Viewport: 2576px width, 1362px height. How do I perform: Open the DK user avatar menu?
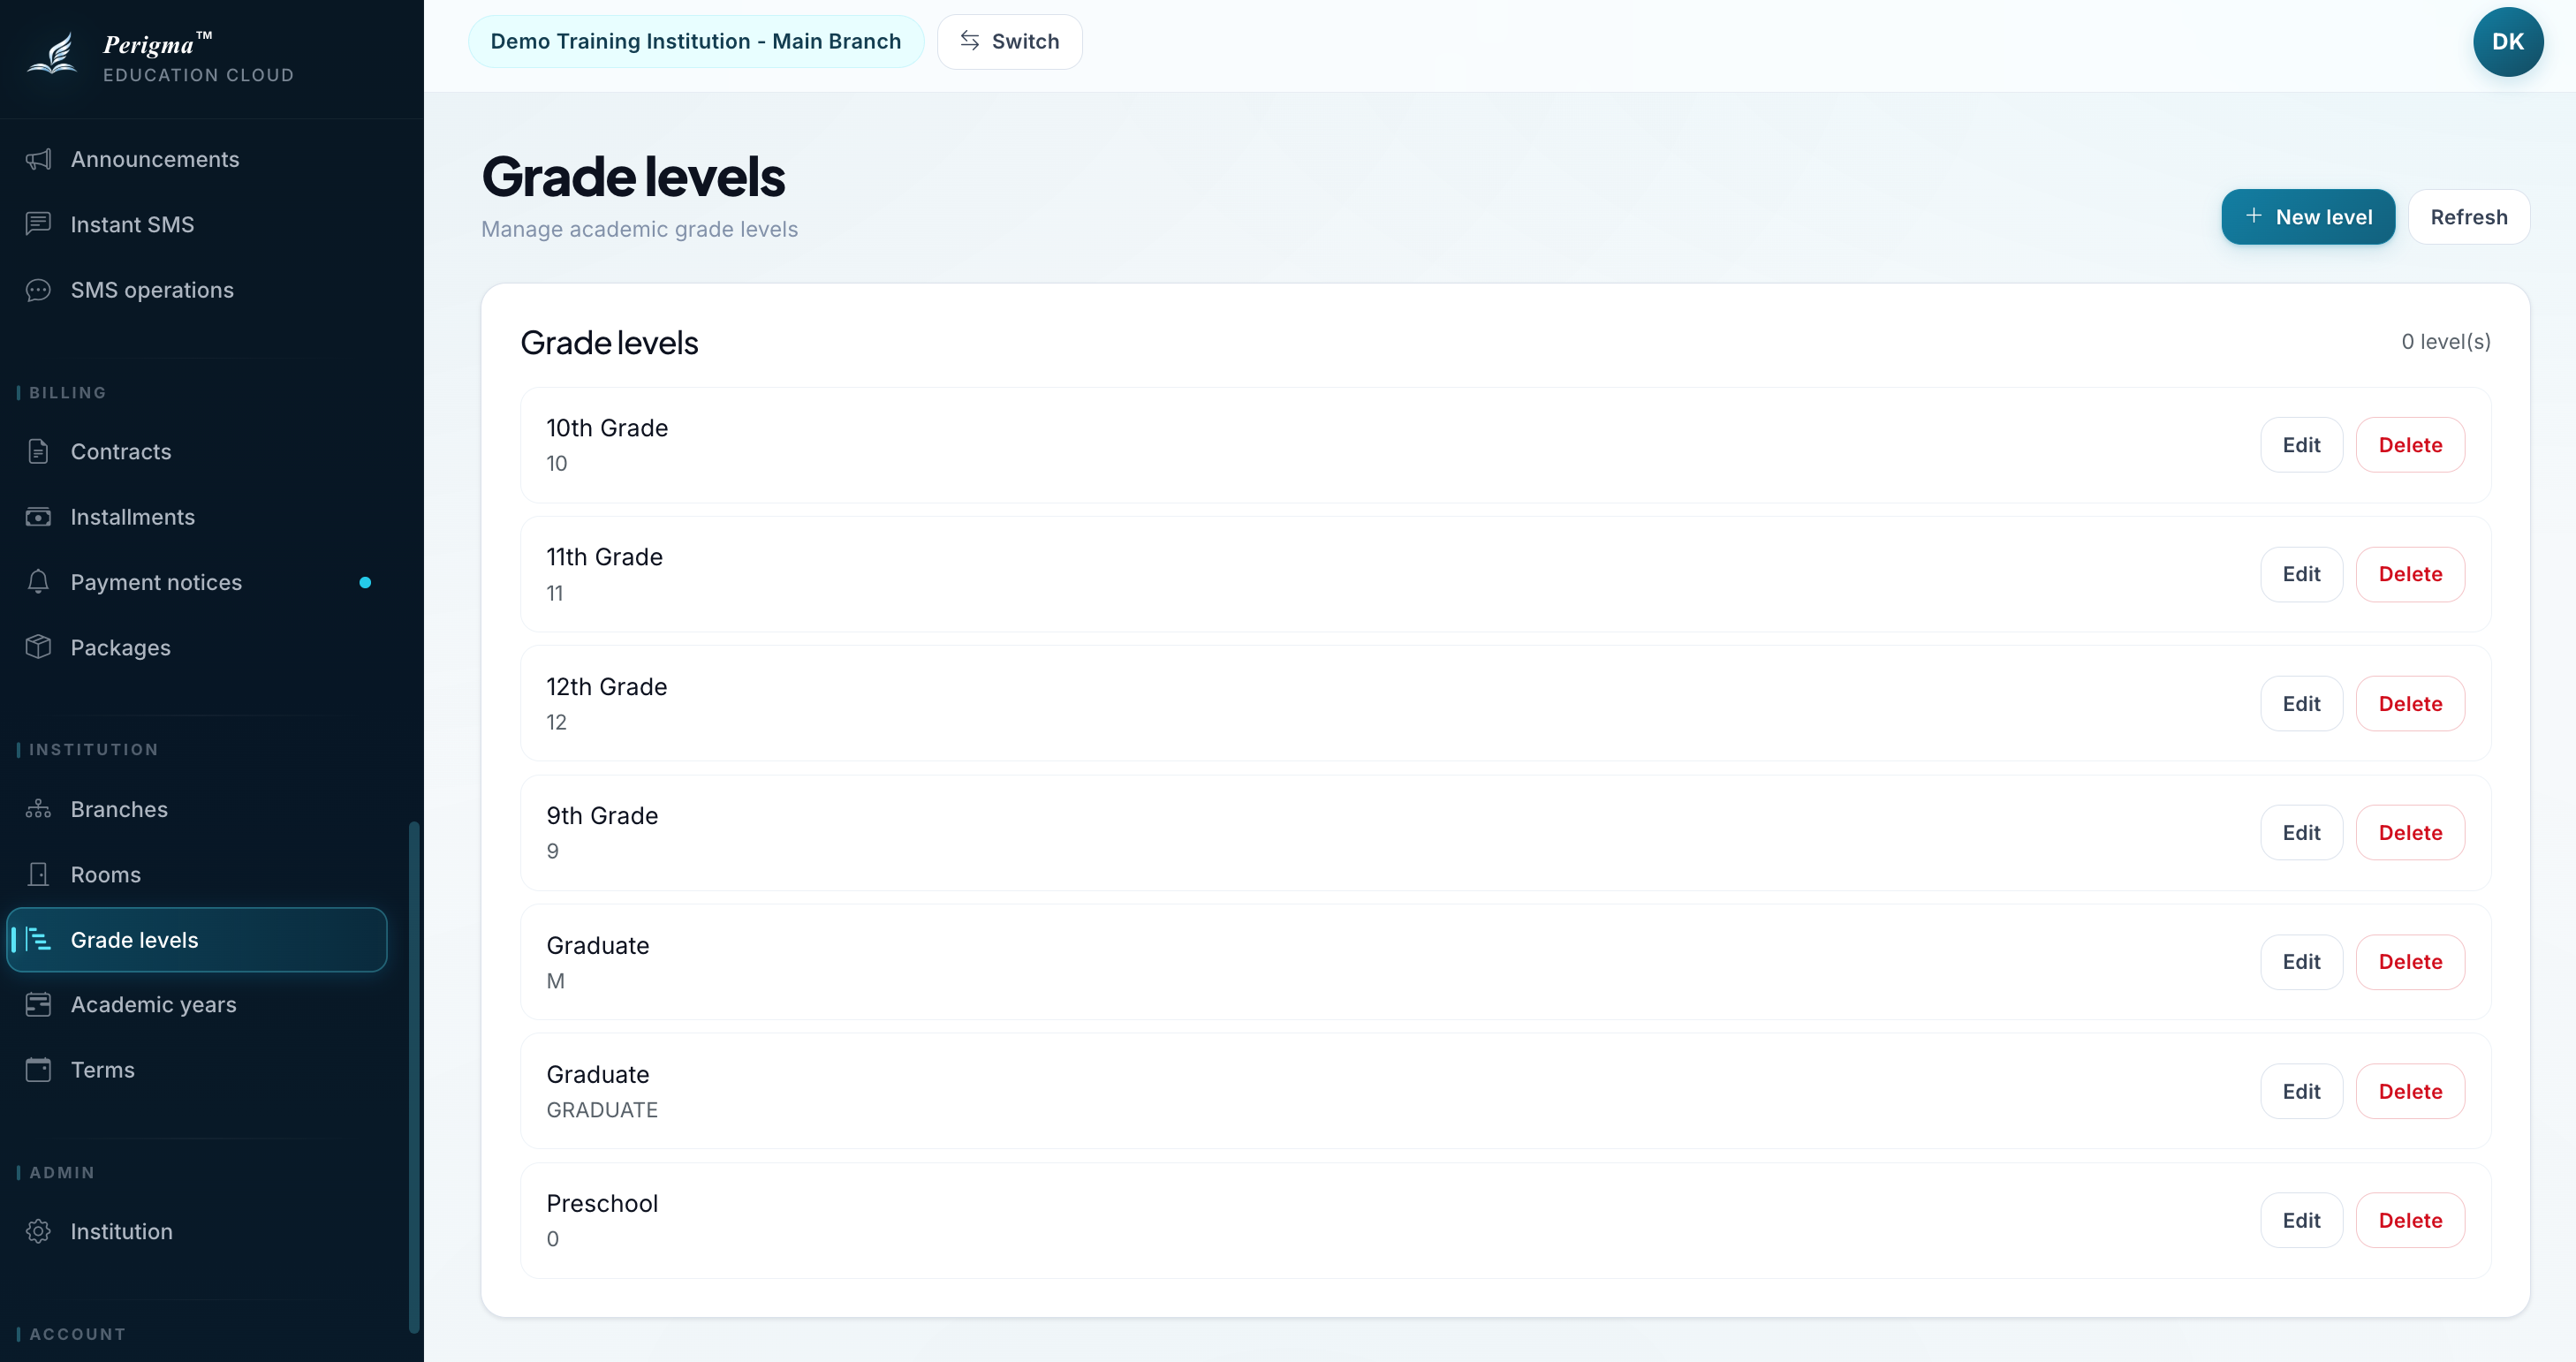tap(2507, 41)
